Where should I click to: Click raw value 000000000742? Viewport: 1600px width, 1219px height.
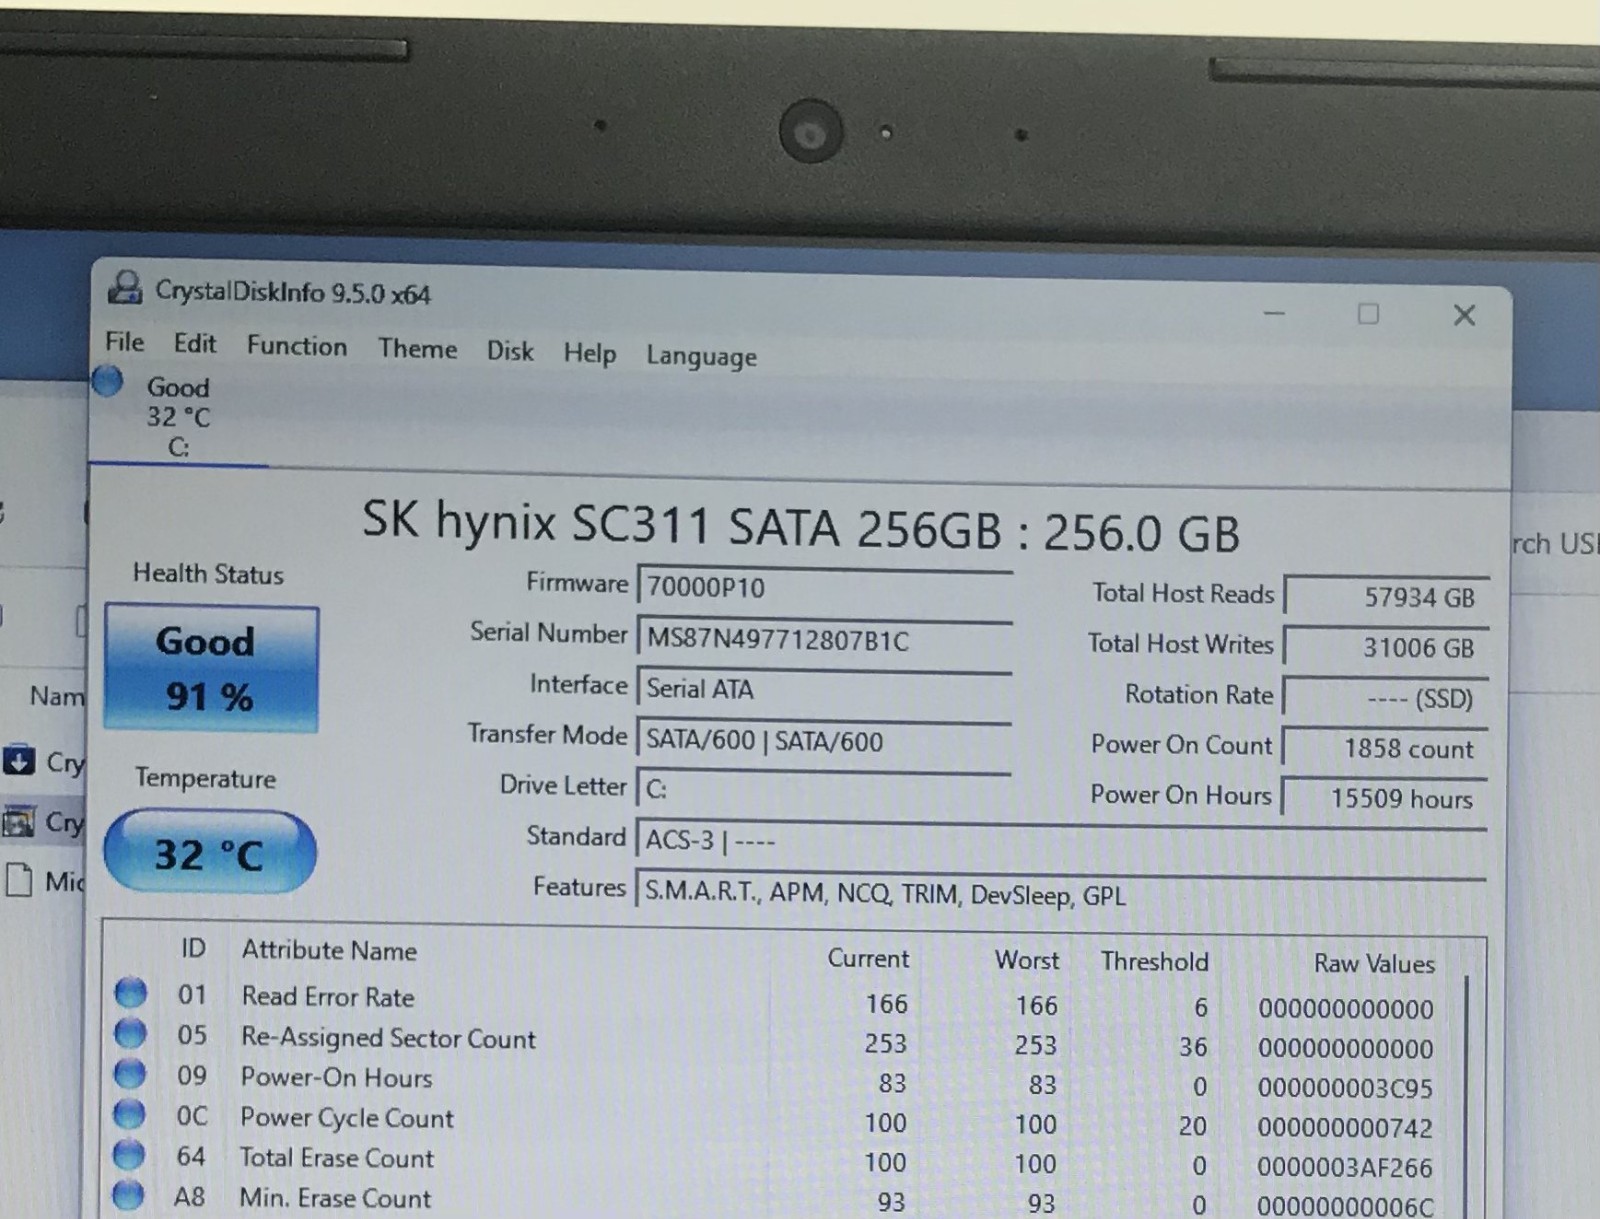point(1345,1128)
